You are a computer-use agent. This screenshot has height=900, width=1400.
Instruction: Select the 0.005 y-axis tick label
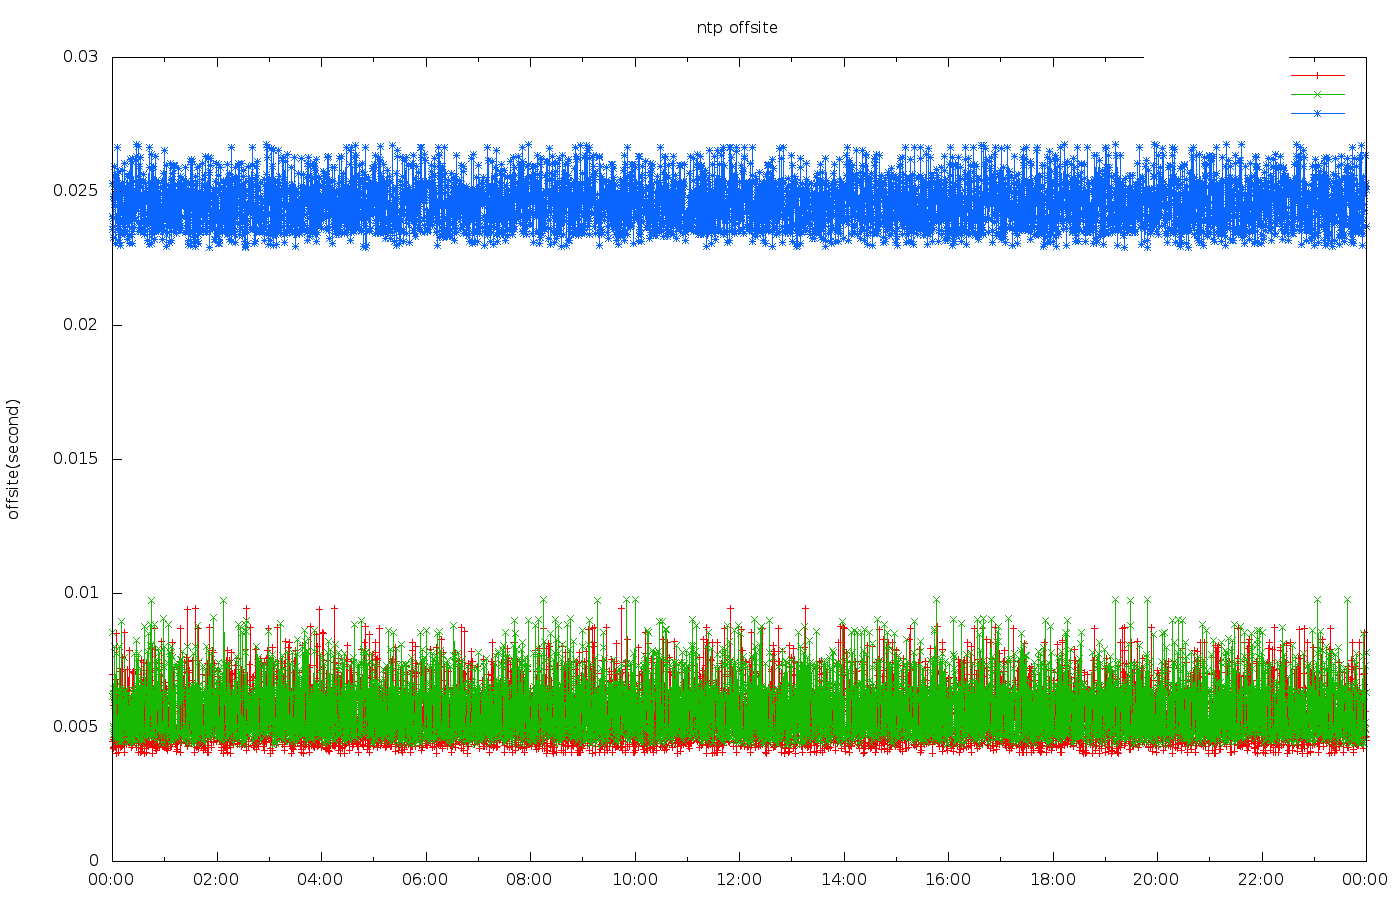pyautogui.click(x=77, y=727)
